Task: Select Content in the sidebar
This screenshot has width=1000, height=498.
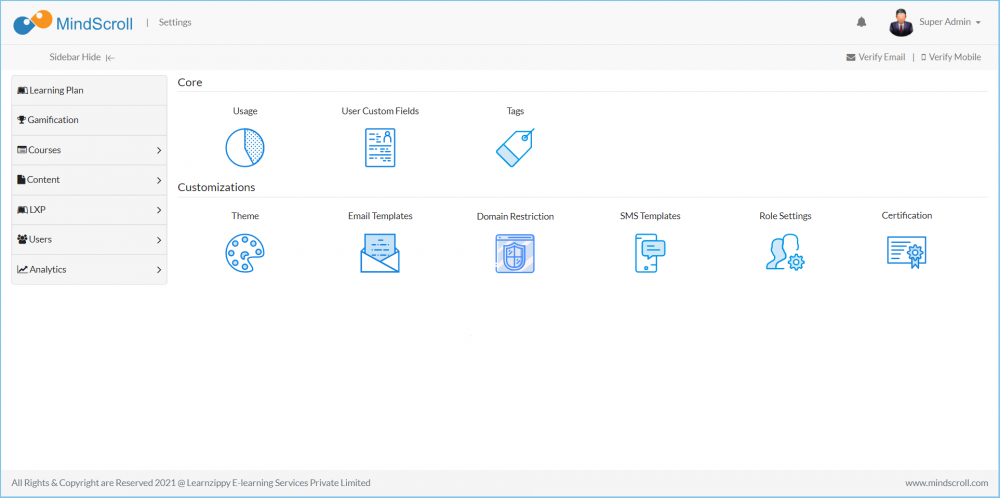Action: click(89, 180)
